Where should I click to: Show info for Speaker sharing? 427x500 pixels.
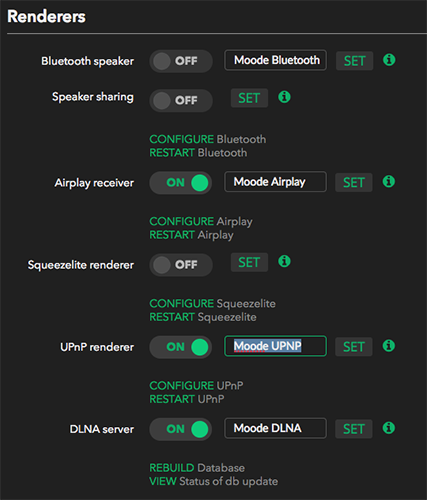click(284, 97)
